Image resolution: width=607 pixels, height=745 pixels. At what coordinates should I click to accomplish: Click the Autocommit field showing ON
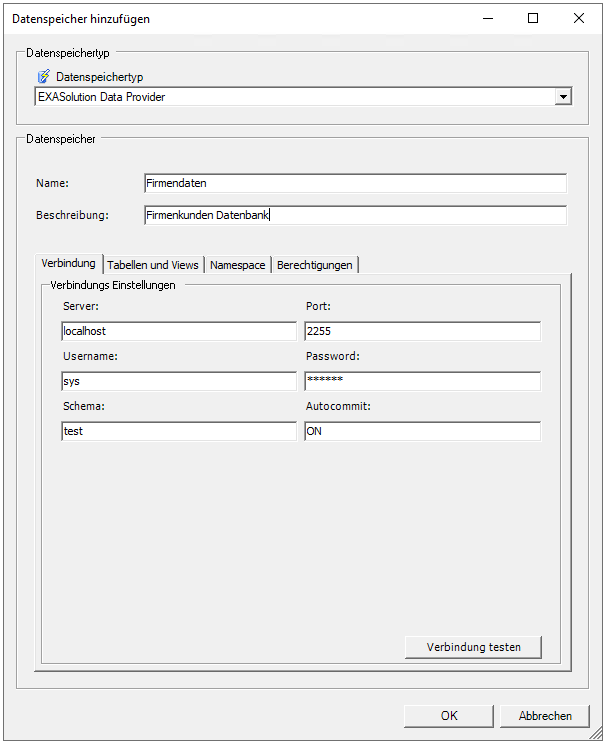click(422, 431)
